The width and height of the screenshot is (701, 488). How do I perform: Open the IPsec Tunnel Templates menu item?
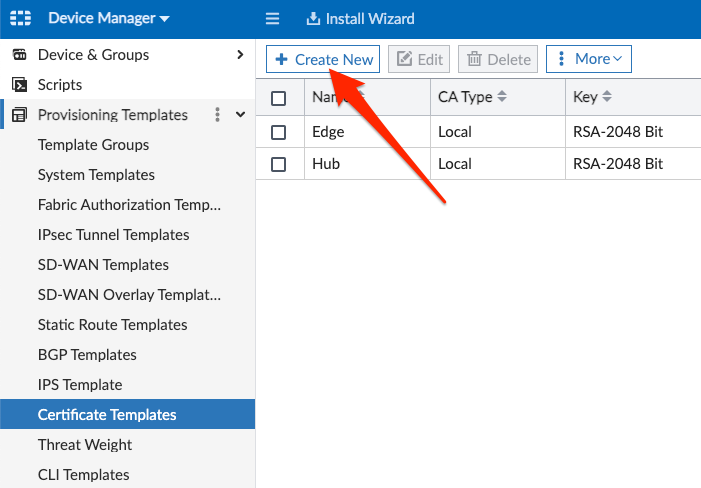[x=114, y=235]
